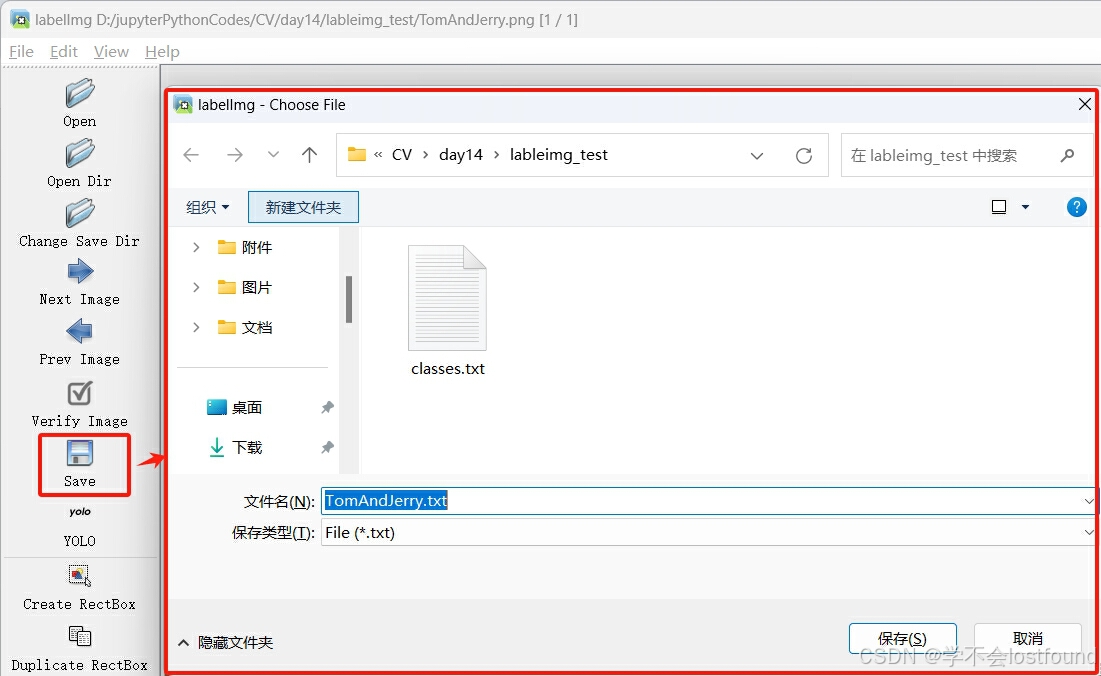Collapse folders with 隐藏文件夹 toggle
Viewport: 1101px width, 676px height.
[225, 642]
